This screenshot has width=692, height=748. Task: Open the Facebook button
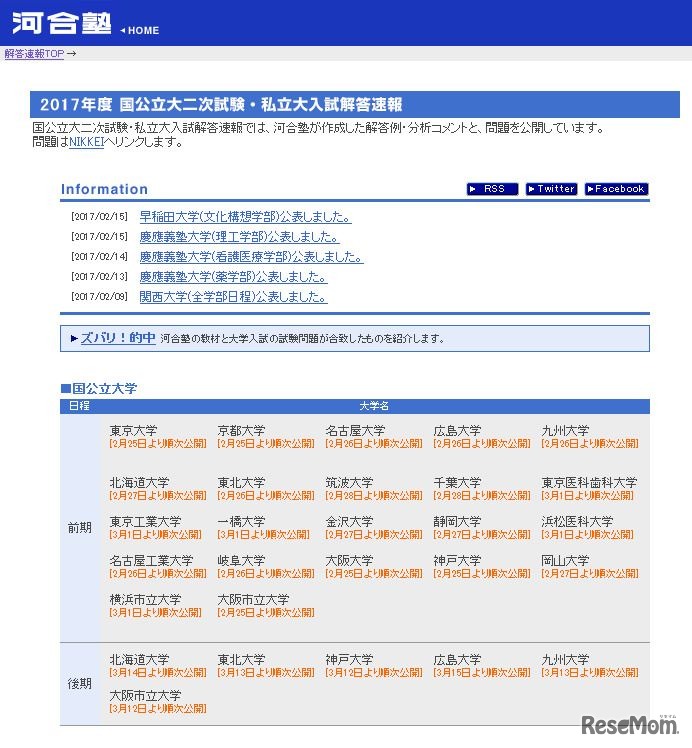click(616, 189)
